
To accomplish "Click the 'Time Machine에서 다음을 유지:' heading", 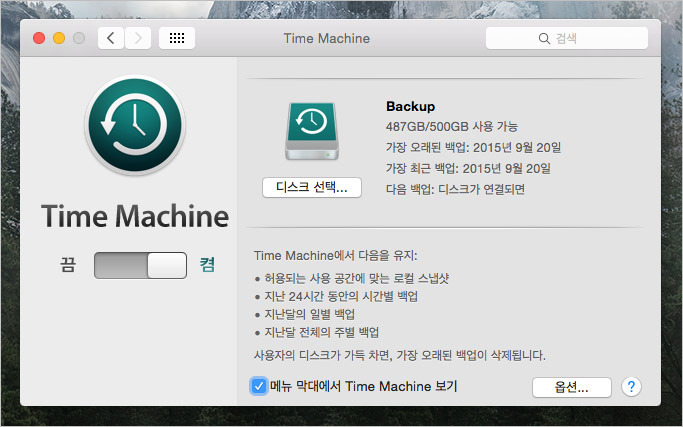I will click(x=335, y=255).
